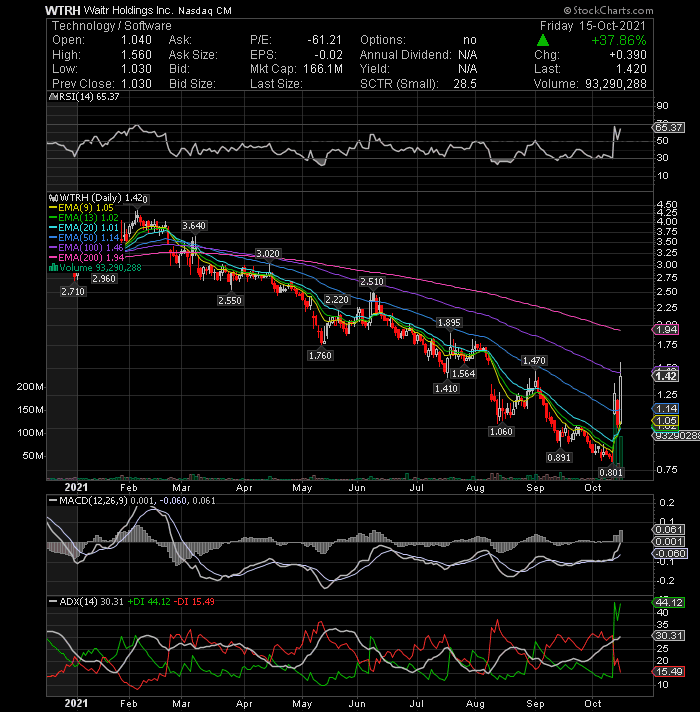Click the 0.061 MACD histogram axis tag
The width and height of the screenshot is (700, 712).
(669, 530)
